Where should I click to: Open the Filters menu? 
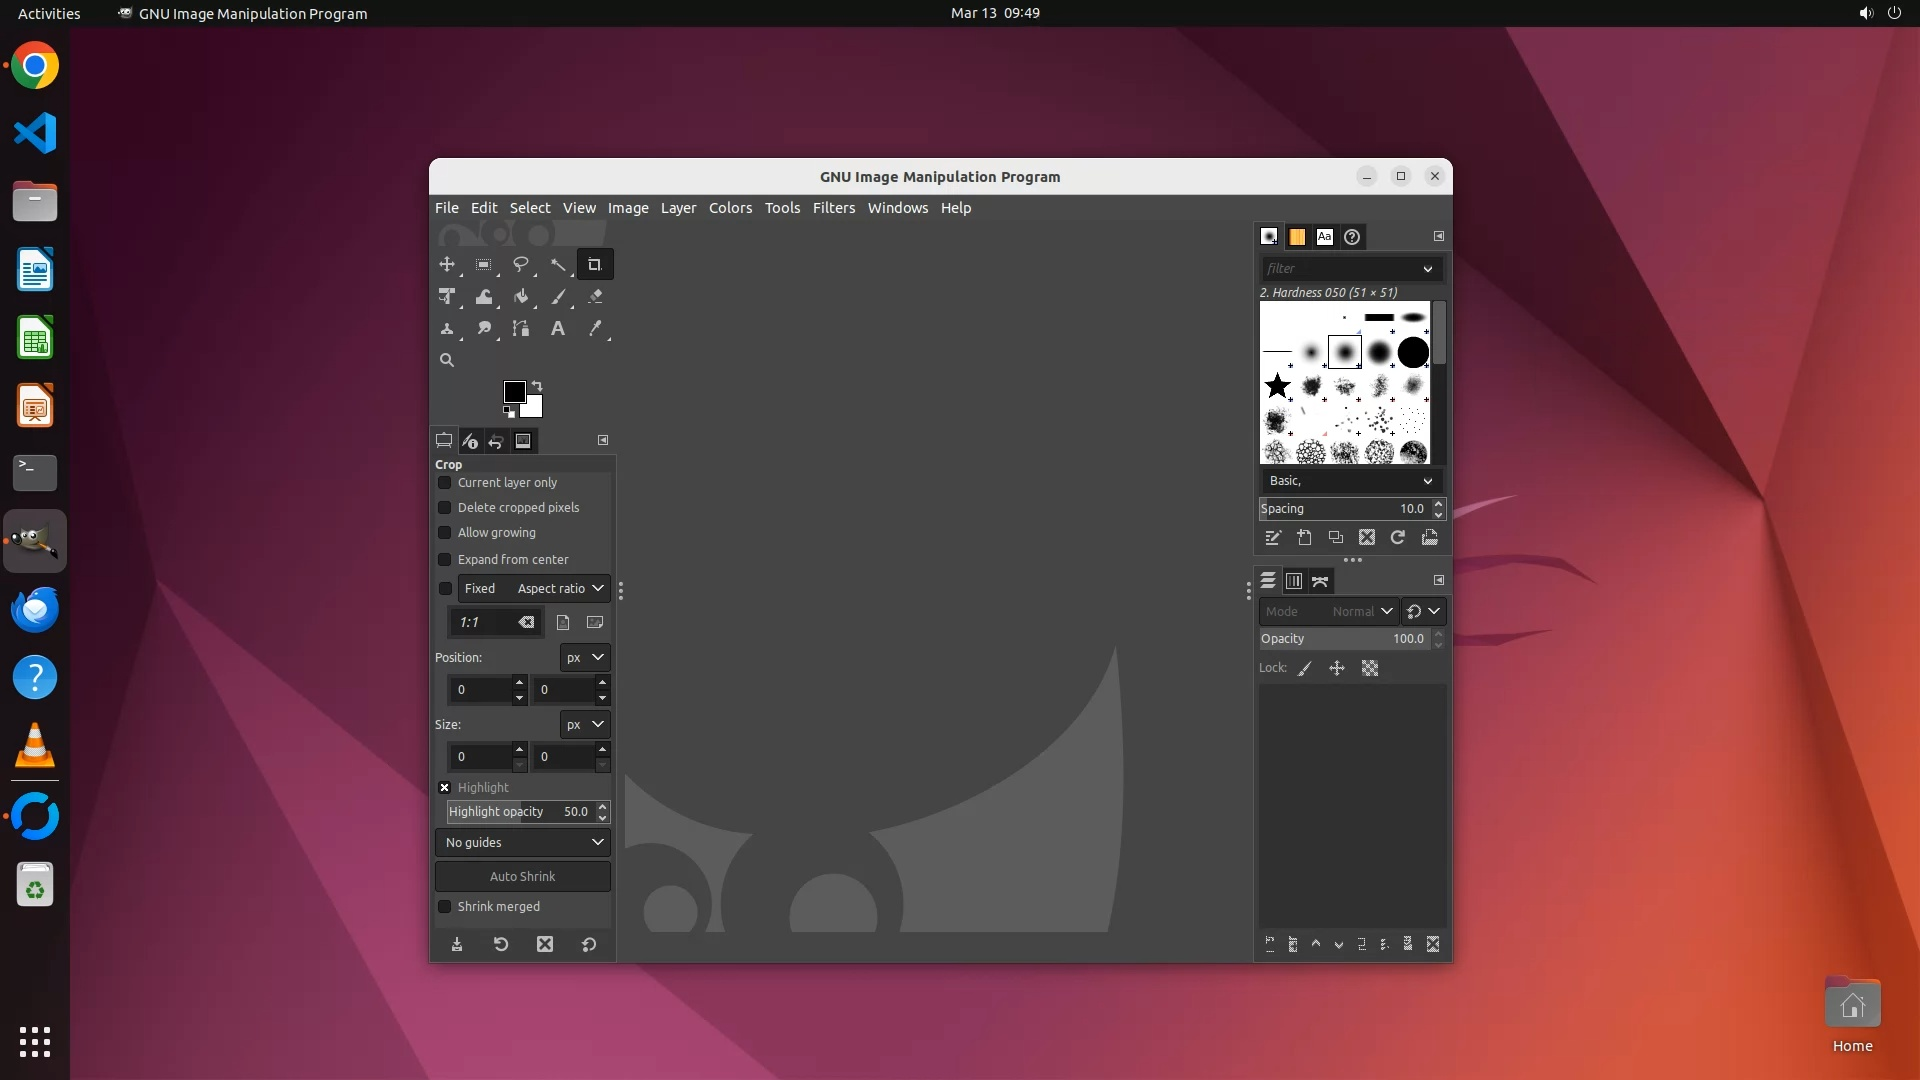point(833,208)
